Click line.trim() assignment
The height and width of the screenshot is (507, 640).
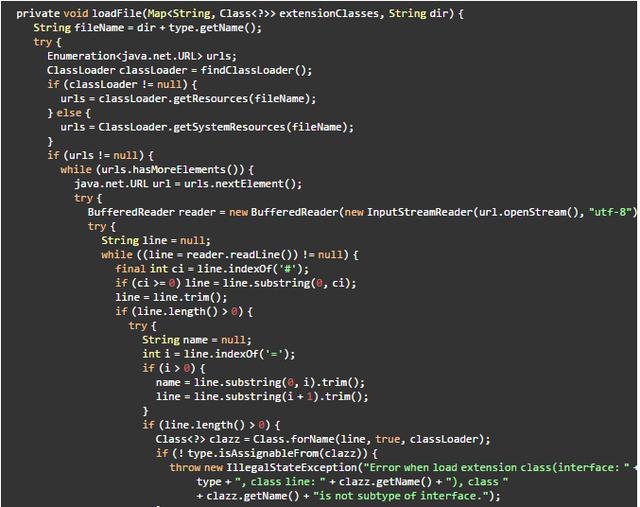[x=171, y=297]
